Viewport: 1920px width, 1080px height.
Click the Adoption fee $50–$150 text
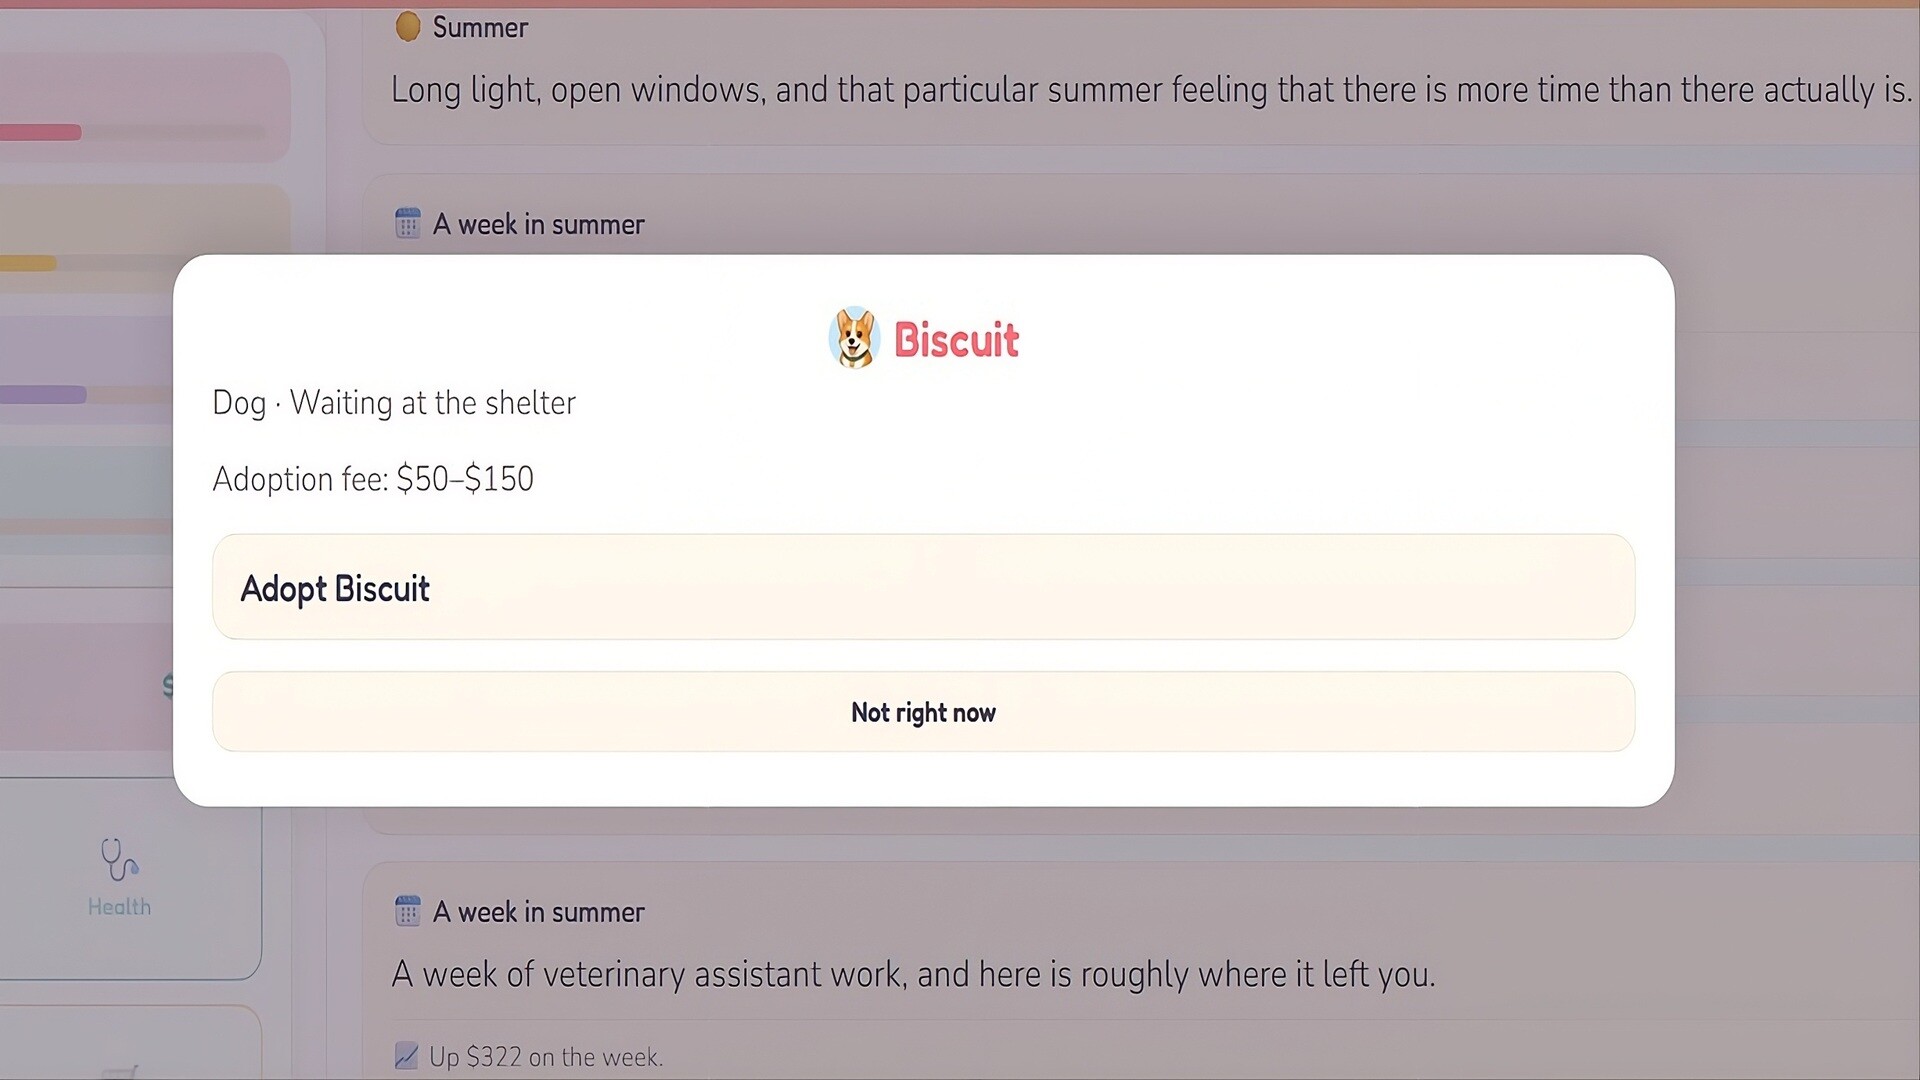373,479
